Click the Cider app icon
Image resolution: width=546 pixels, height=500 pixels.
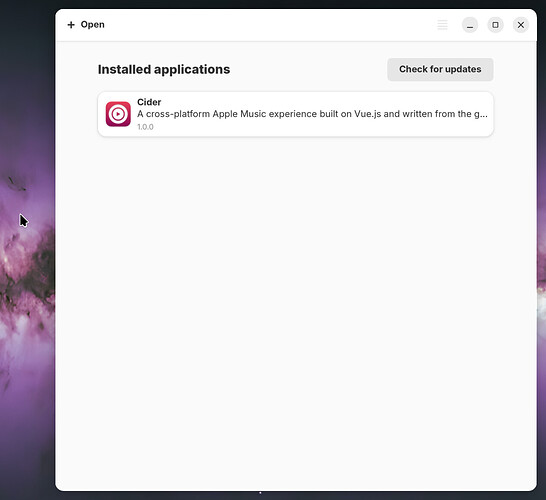pos(118,114)
